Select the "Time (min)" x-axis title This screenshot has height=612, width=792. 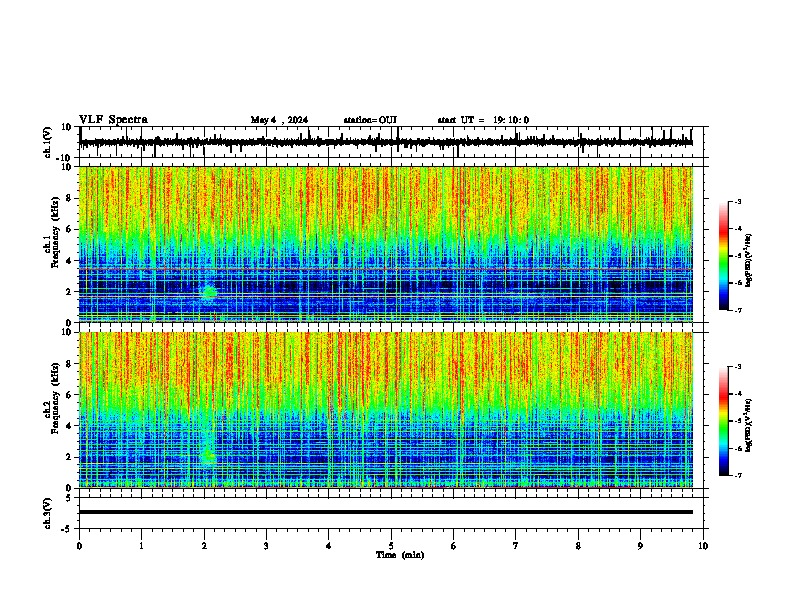[x=400, y=555]
